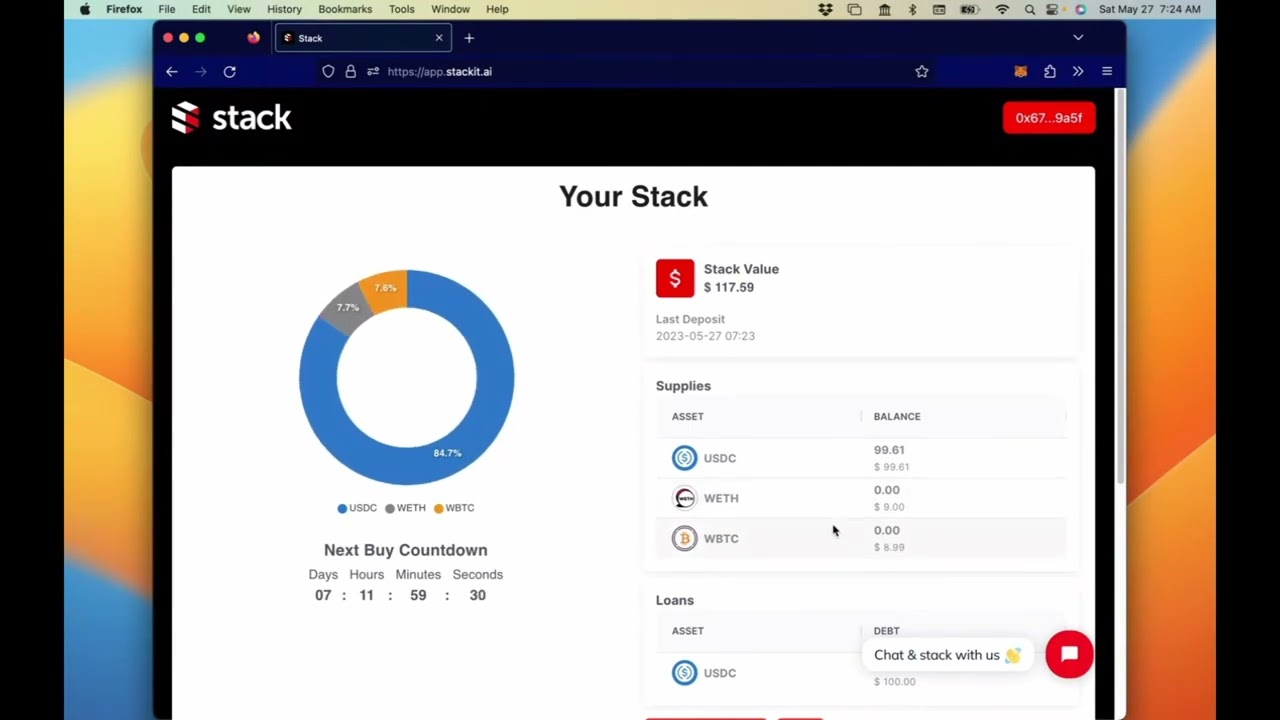Image resolution: width=1280 pixels, height=720 pixels.
Task: Open the red chat bubble widget
Action: (x=1069, y=654)
